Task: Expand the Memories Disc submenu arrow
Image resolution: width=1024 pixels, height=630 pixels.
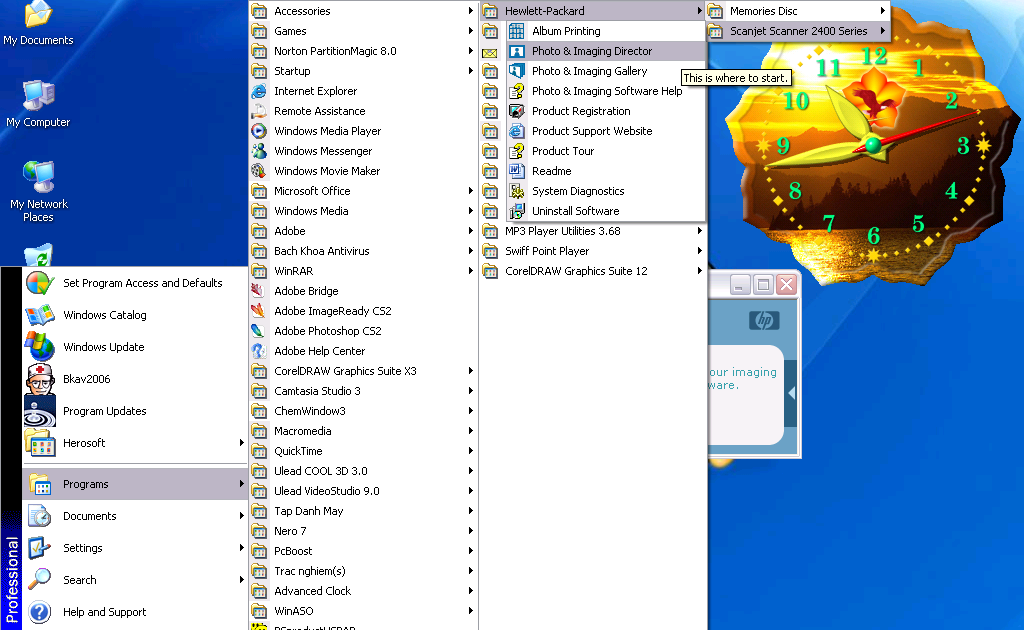Action: [882, 11]
